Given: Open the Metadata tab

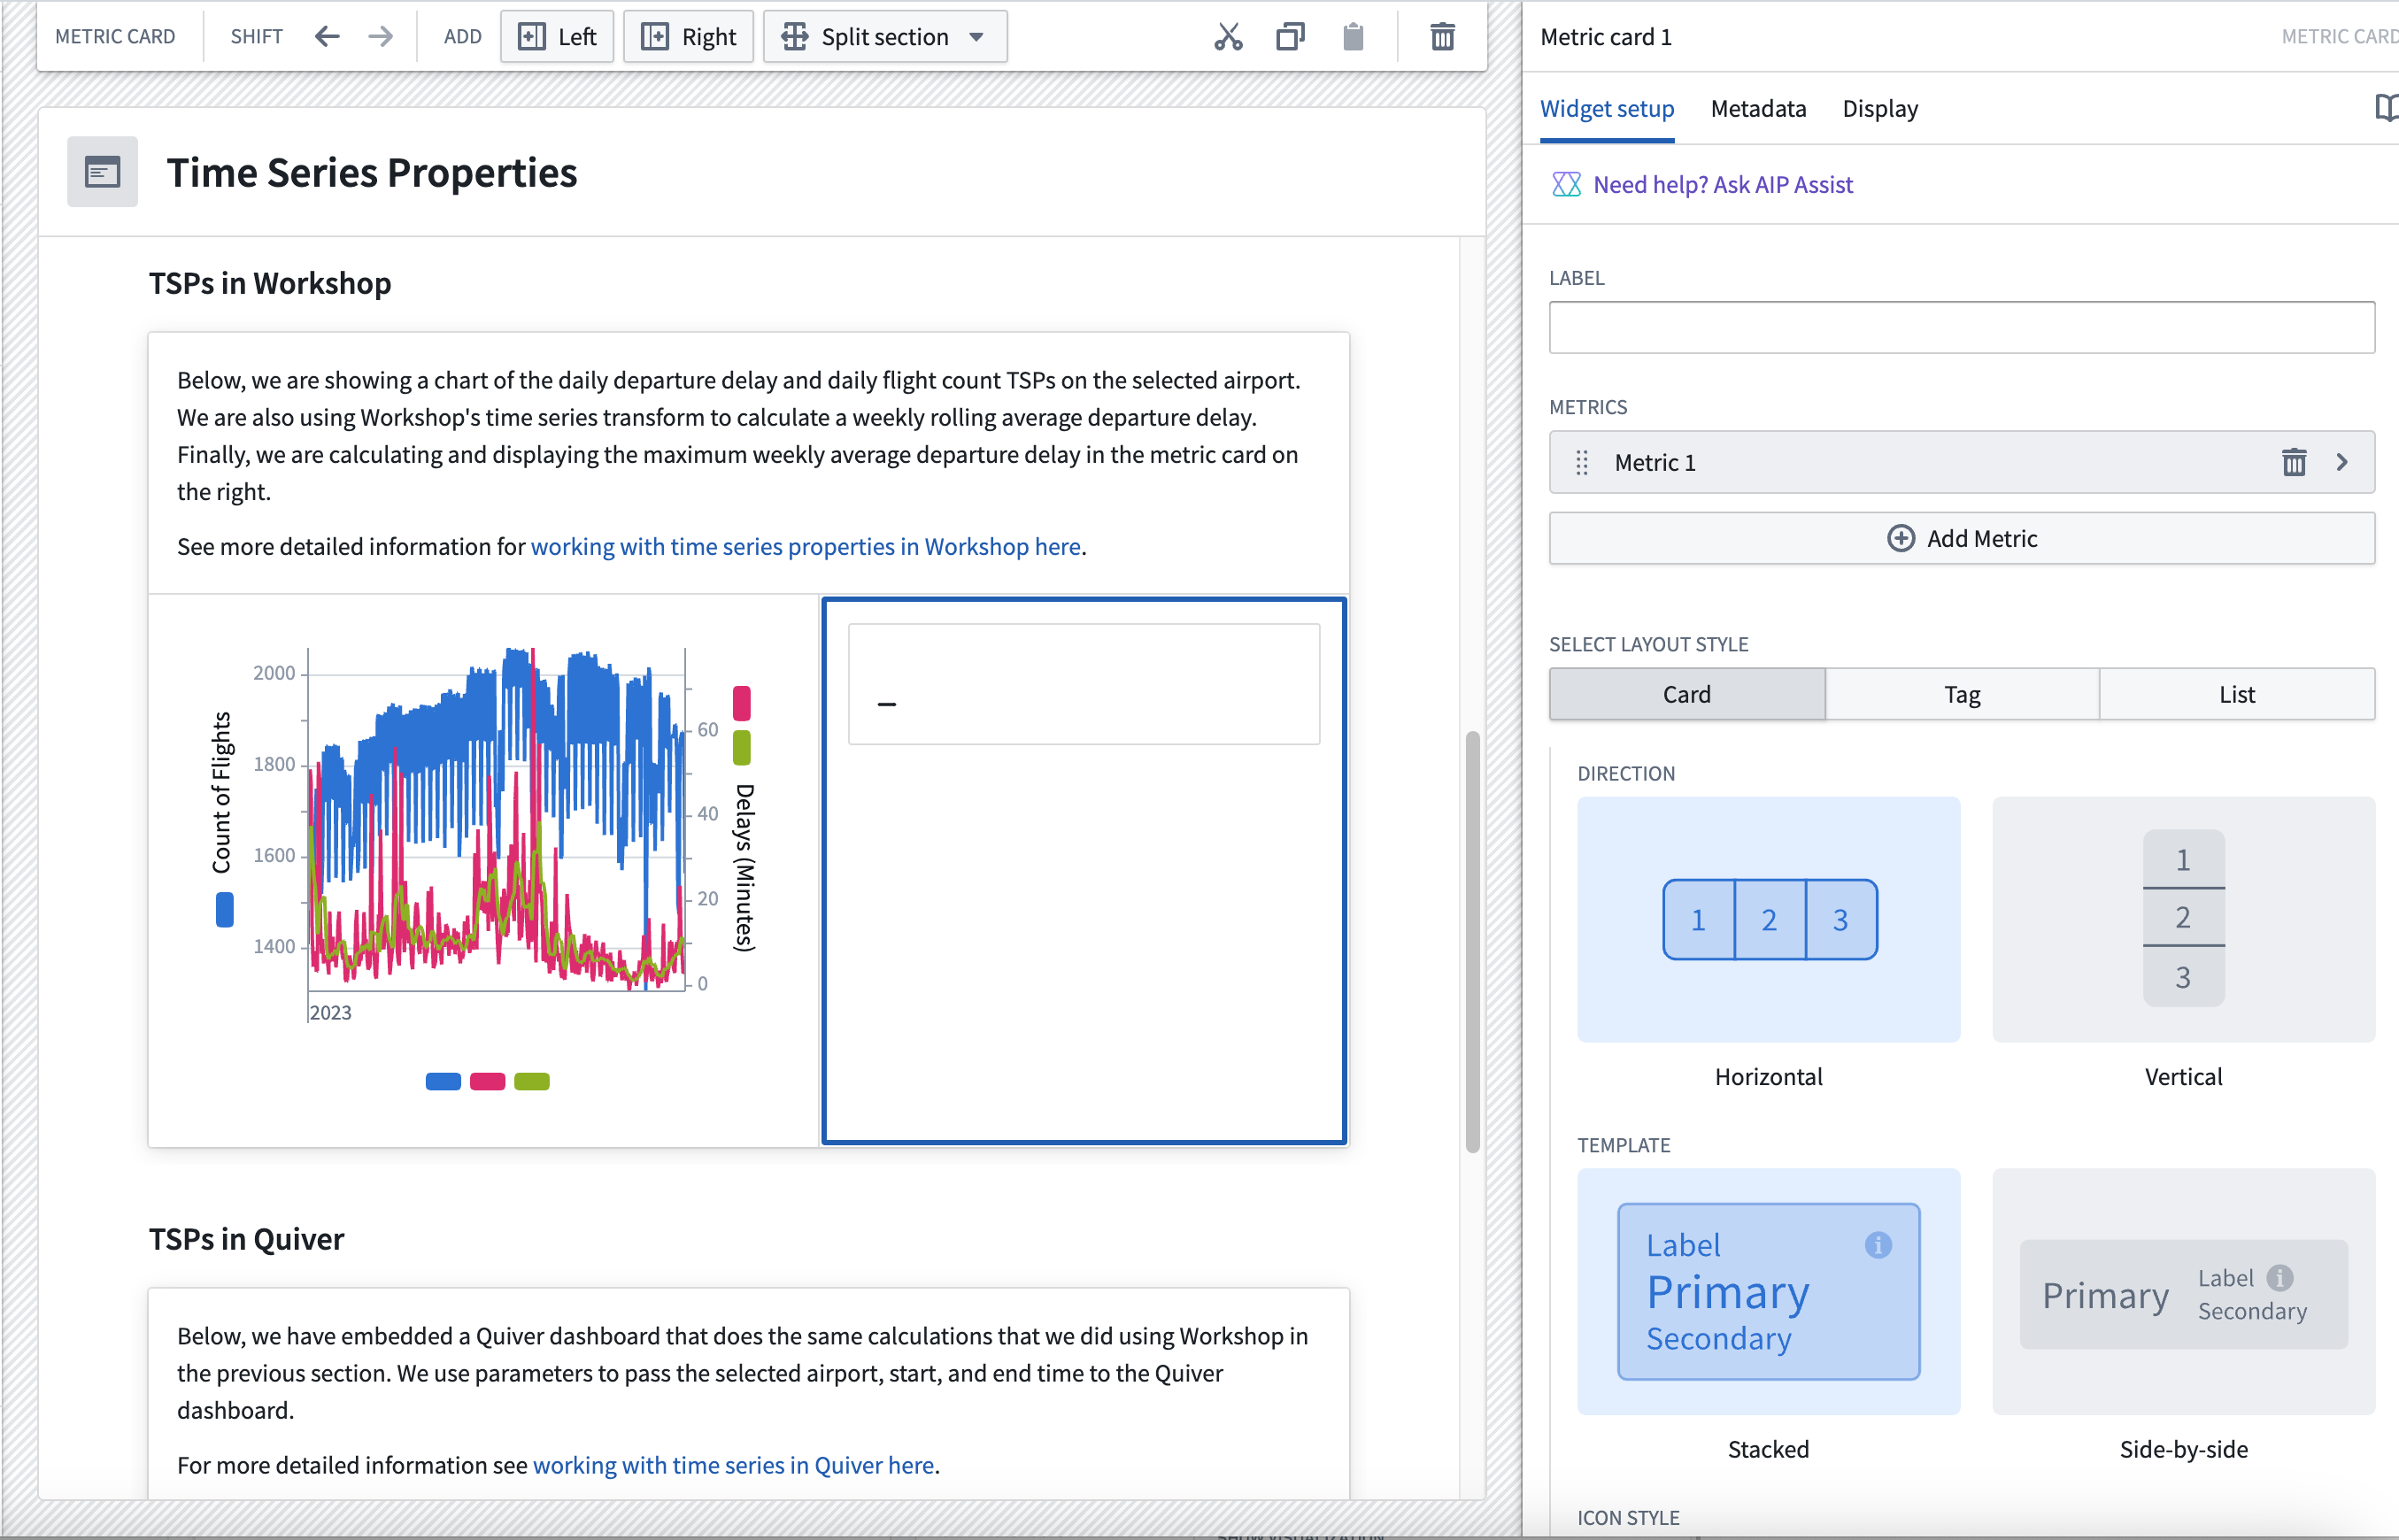Looking at the screenshot, I should tap(1759, 106).
